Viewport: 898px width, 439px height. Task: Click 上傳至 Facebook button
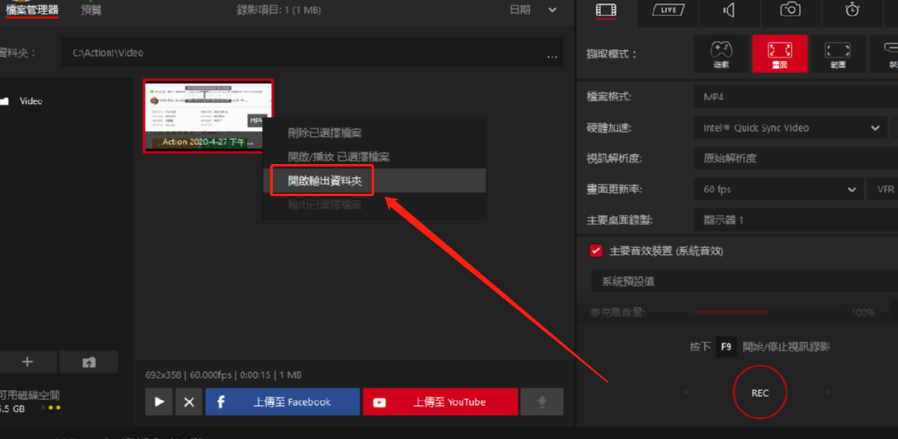(x=282, y=402)
